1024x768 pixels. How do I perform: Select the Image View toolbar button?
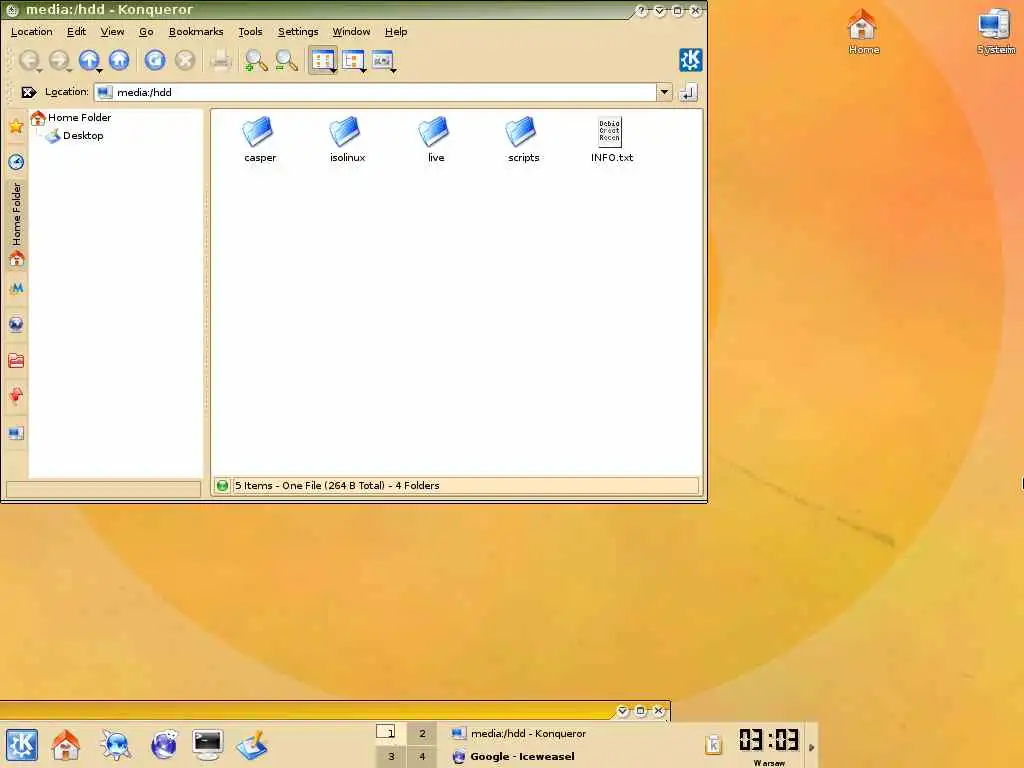click(x=381, y=60)
